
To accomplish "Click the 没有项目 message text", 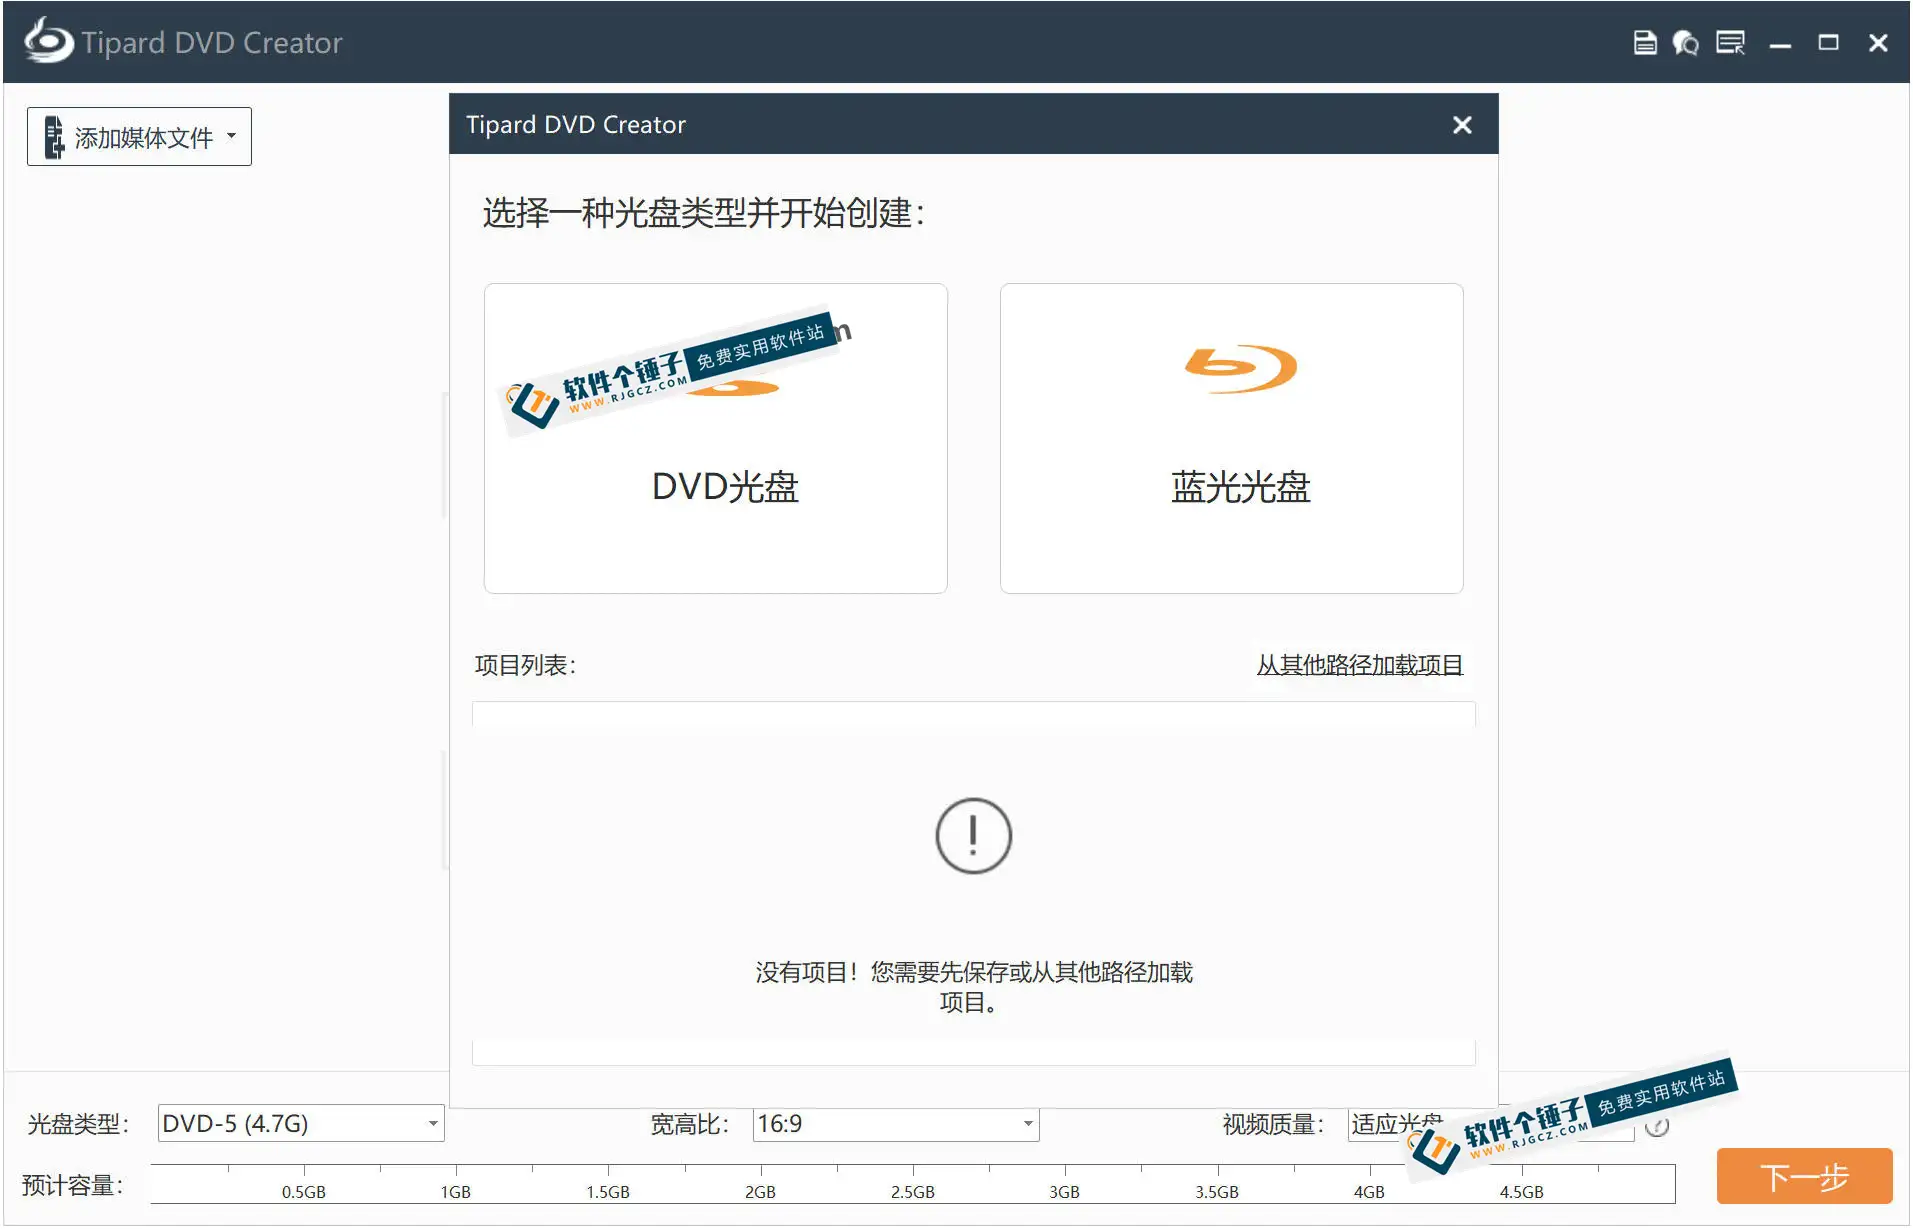I will click(973, 987).
